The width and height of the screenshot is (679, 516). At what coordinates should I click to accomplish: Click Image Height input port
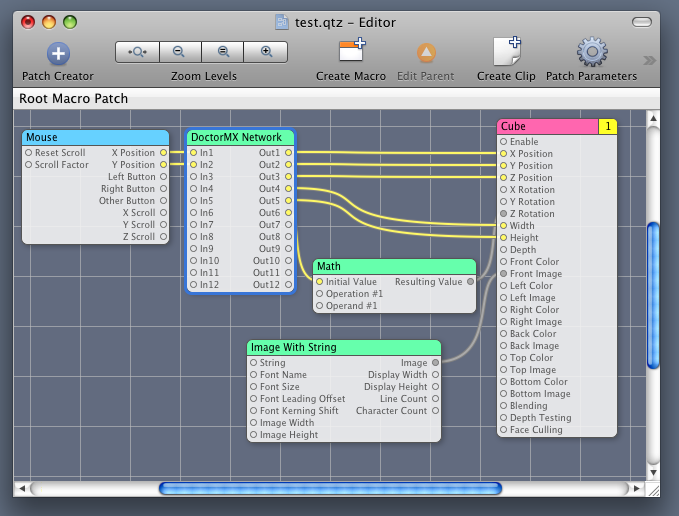click(253, 435)
